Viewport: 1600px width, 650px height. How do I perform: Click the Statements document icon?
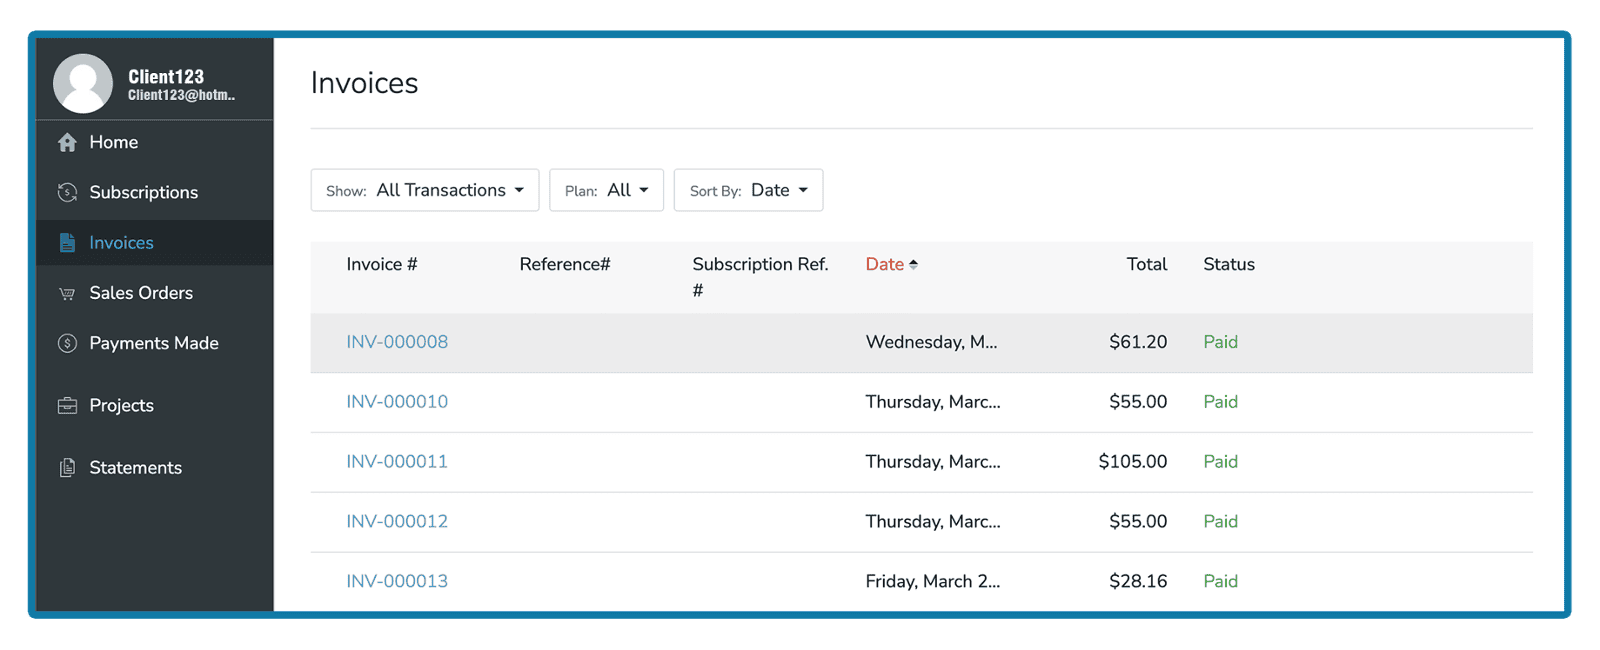67,468
